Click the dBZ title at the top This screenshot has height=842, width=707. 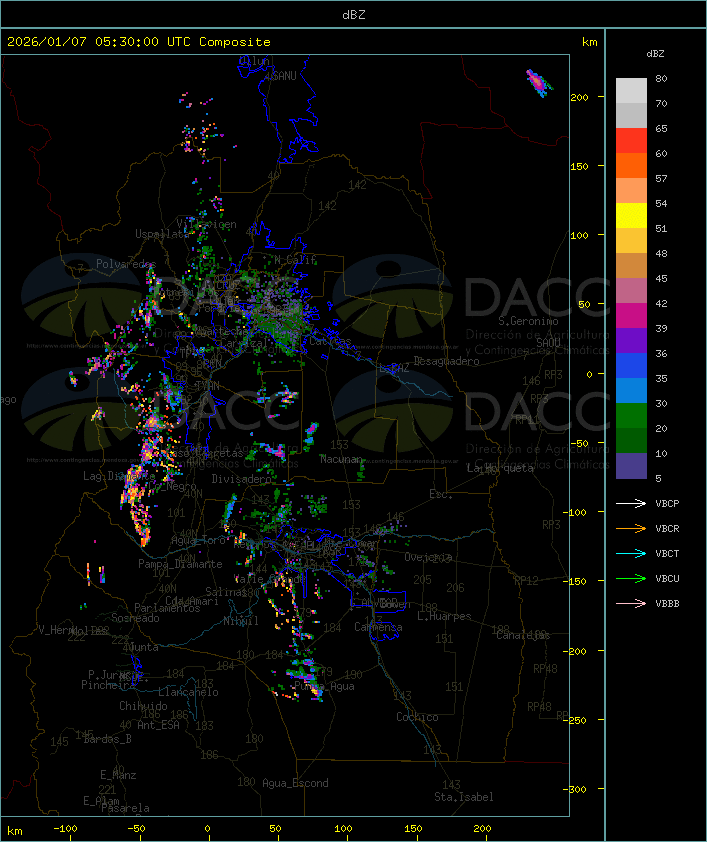[353, 14]
